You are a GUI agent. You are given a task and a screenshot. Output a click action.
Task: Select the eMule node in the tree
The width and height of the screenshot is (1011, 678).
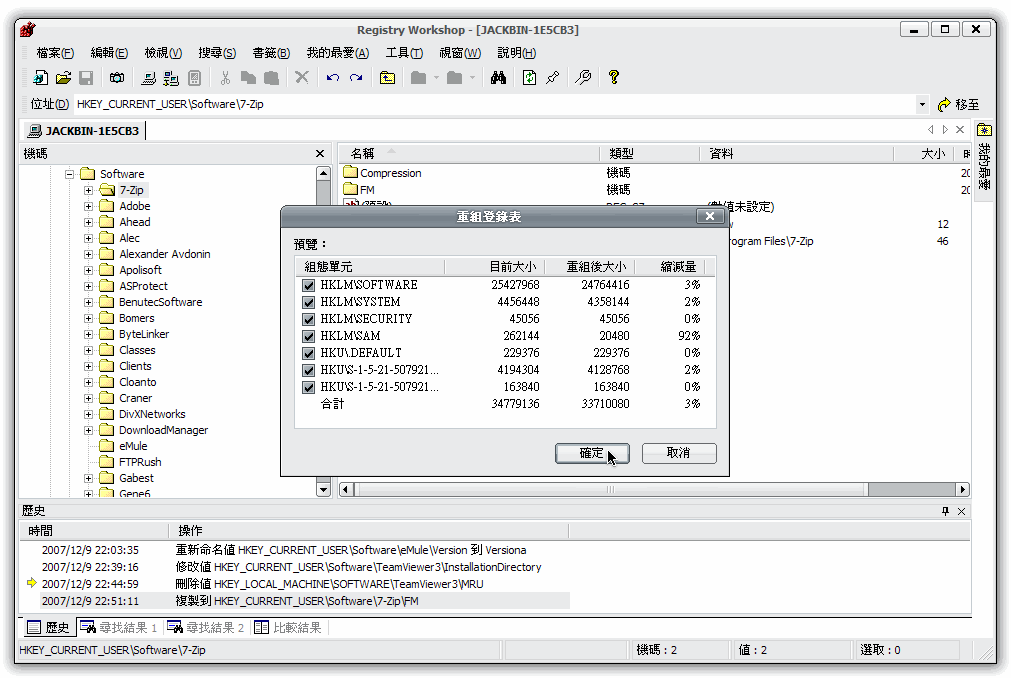134,446
